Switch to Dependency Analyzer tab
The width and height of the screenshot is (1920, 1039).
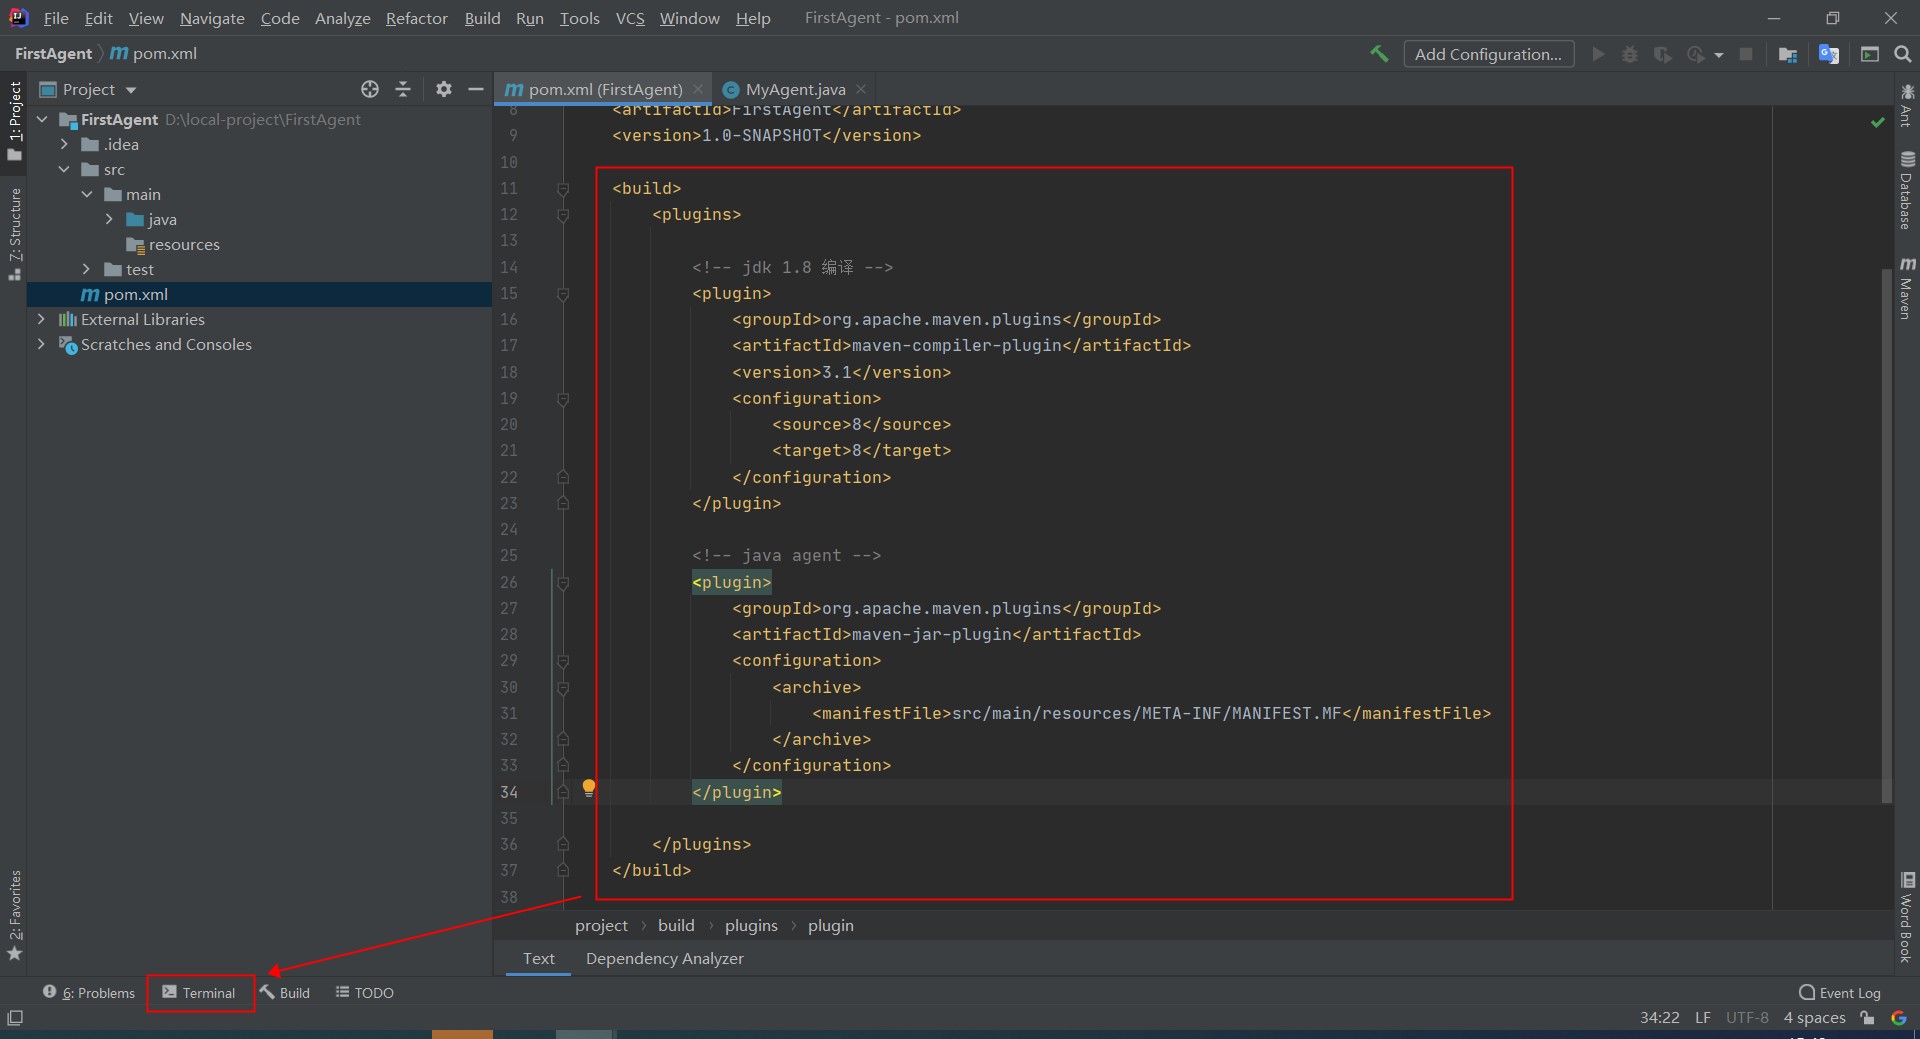click(x=665, y=958)
